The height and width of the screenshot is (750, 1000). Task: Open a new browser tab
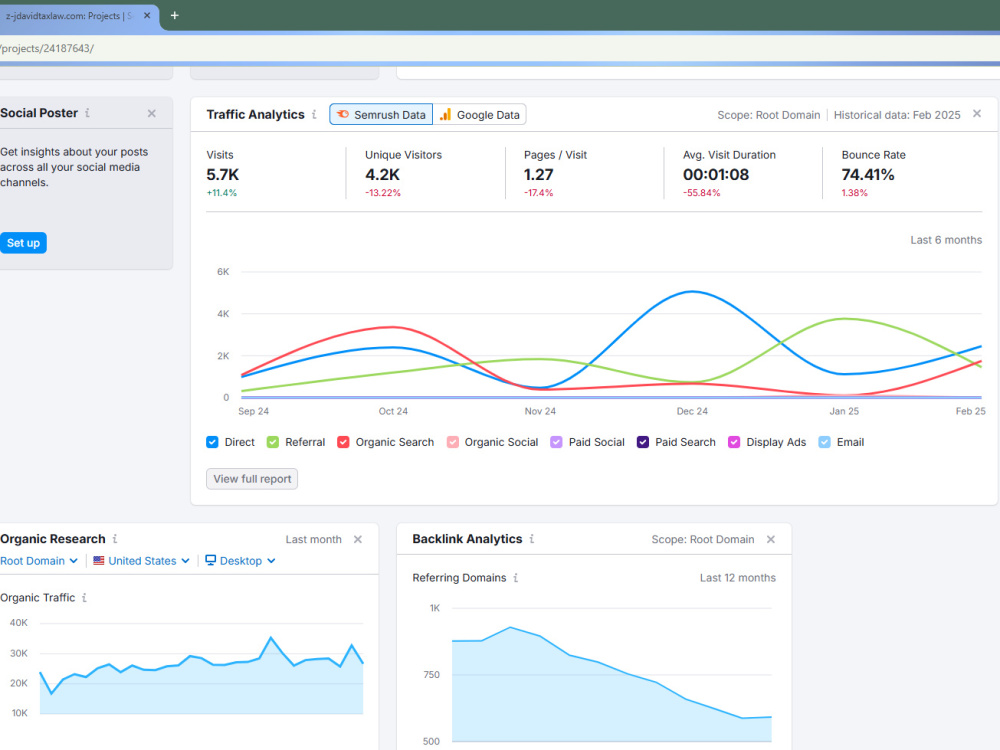point(174,15)
